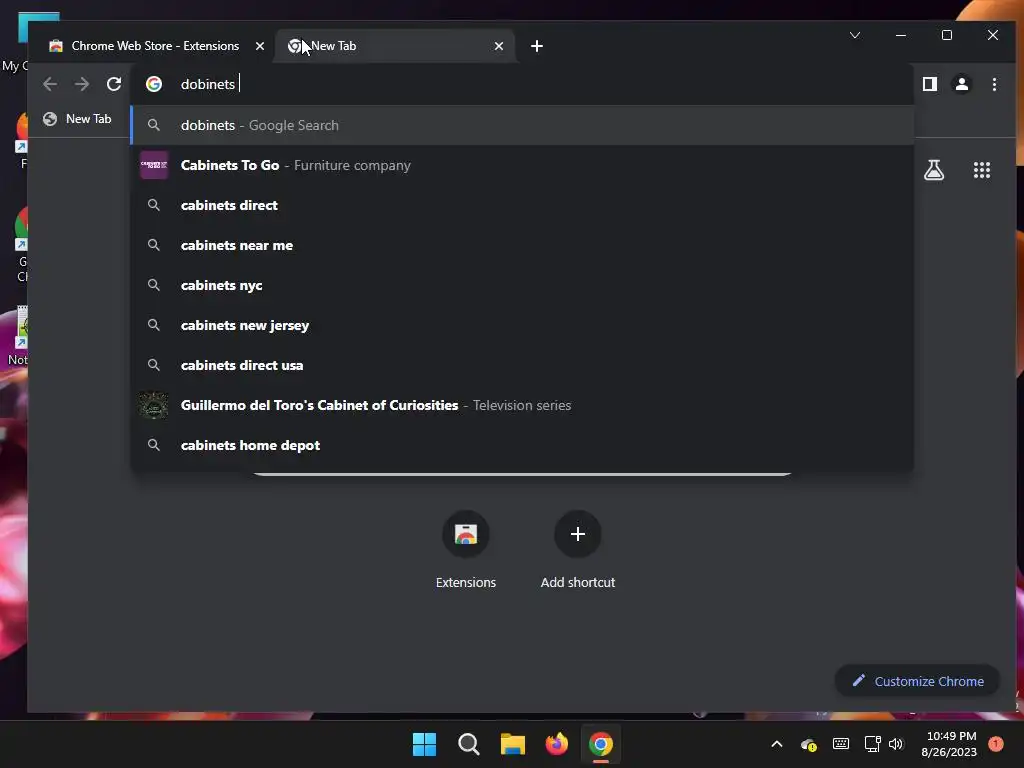Launch Firefox from the taskbar

click(556, 744)
